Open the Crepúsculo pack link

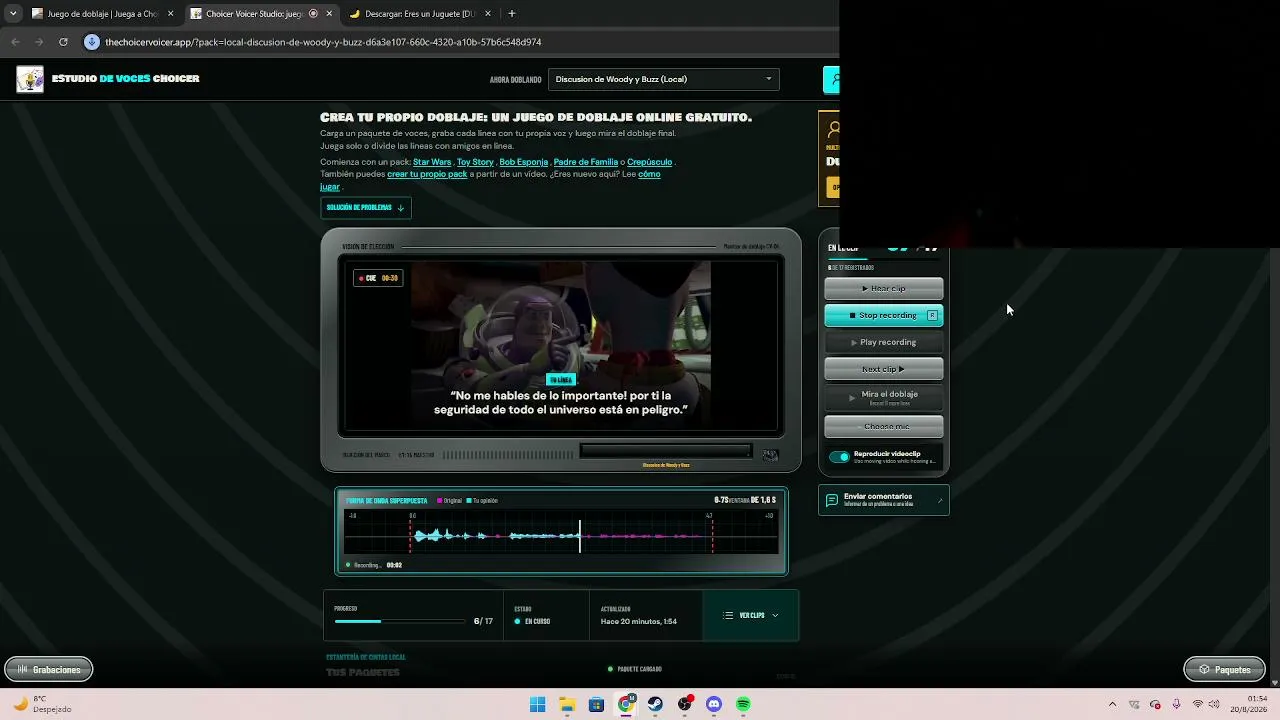tap(649, 162)
